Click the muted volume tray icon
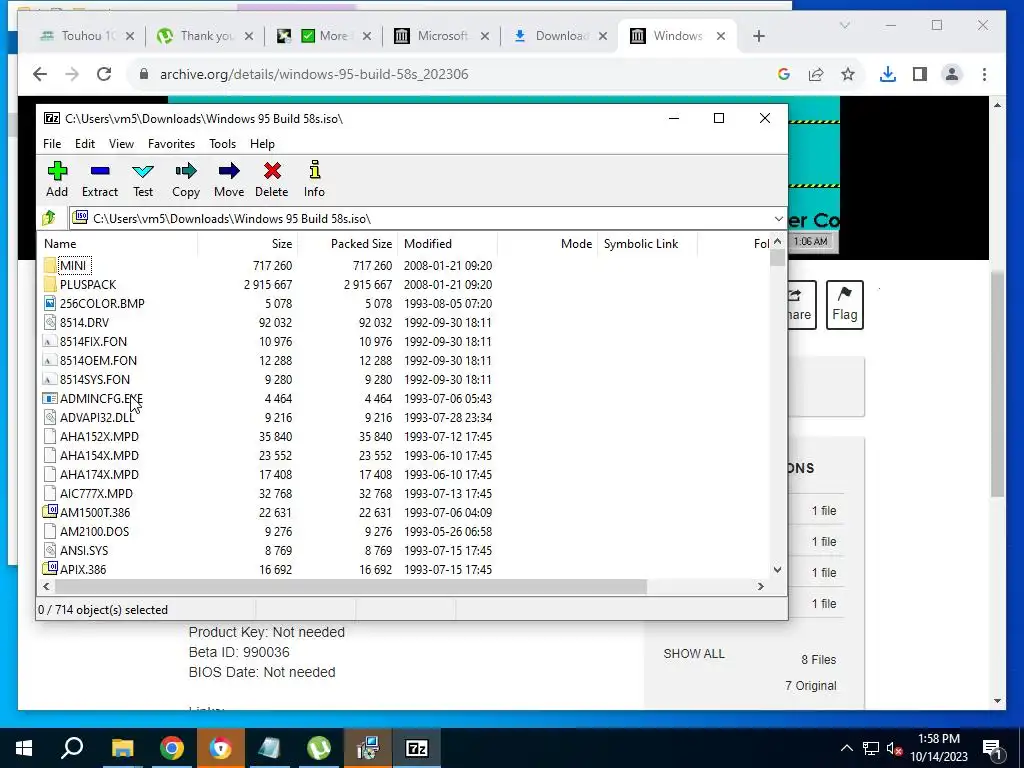This screenshot has width=1024, height=768. click(x=894, y=749)
